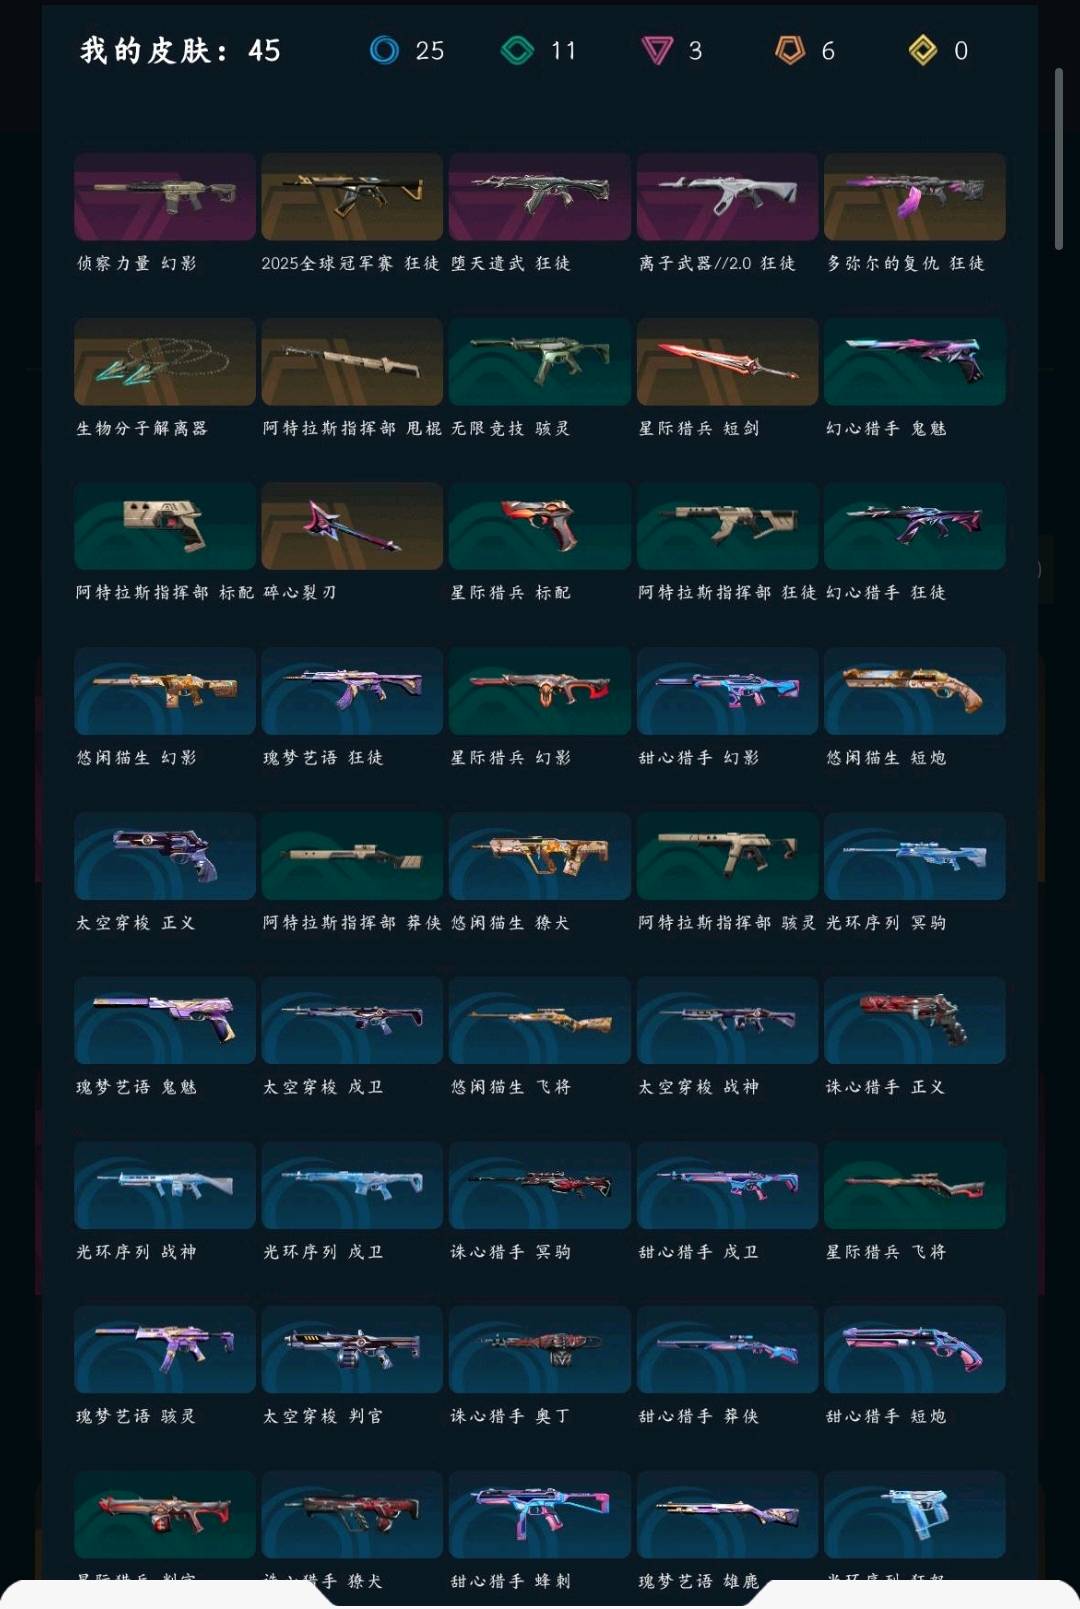Select the 星际猎兵 短剑 red blade skin

(727, 361)
